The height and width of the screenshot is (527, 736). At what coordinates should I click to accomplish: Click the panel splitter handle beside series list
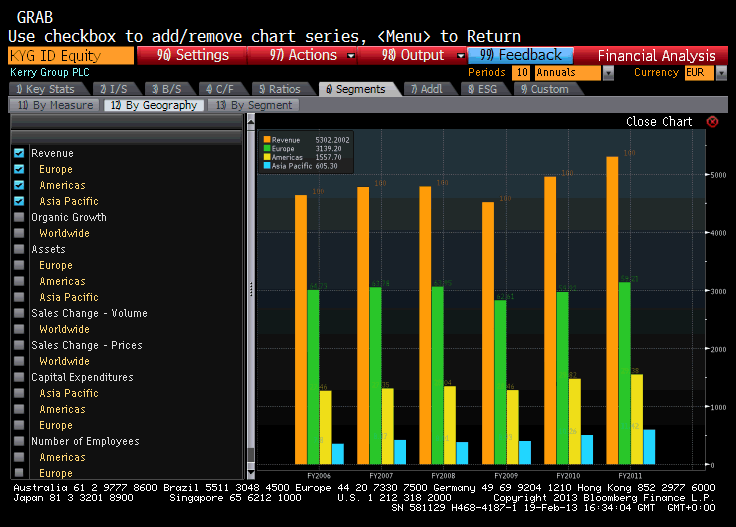251,289
